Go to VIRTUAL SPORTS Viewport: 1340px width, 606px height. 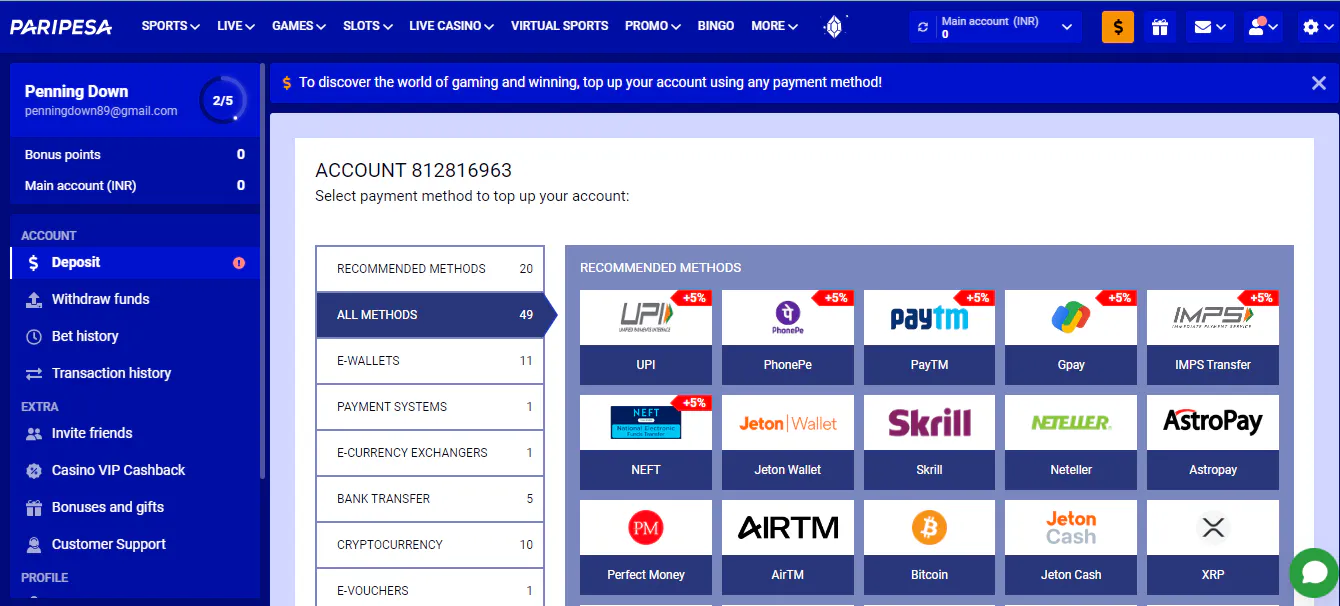click(559, 26)
